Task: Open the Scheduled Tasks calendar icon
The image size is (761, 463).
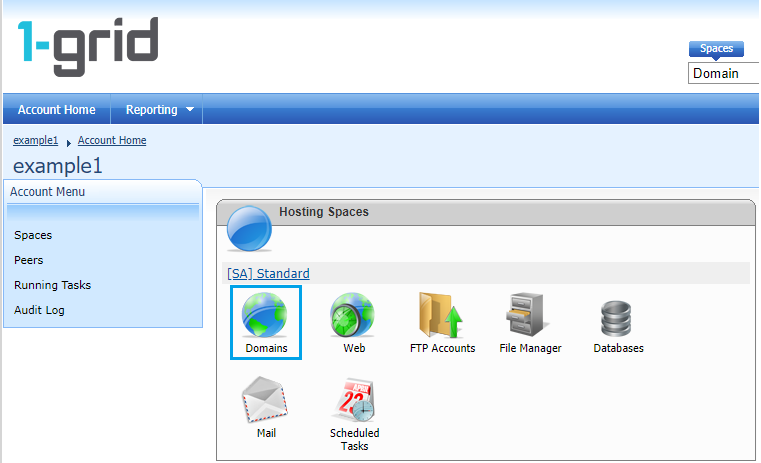Action: tap(353, 399)
